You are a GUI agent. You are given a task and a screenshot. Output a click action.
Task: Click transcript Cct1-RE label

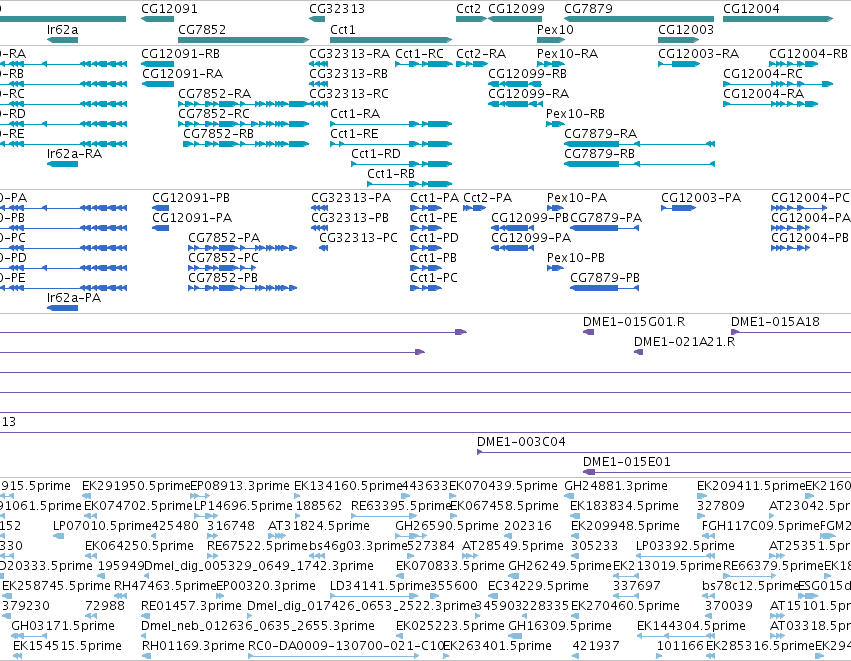(x=354, y=134)
